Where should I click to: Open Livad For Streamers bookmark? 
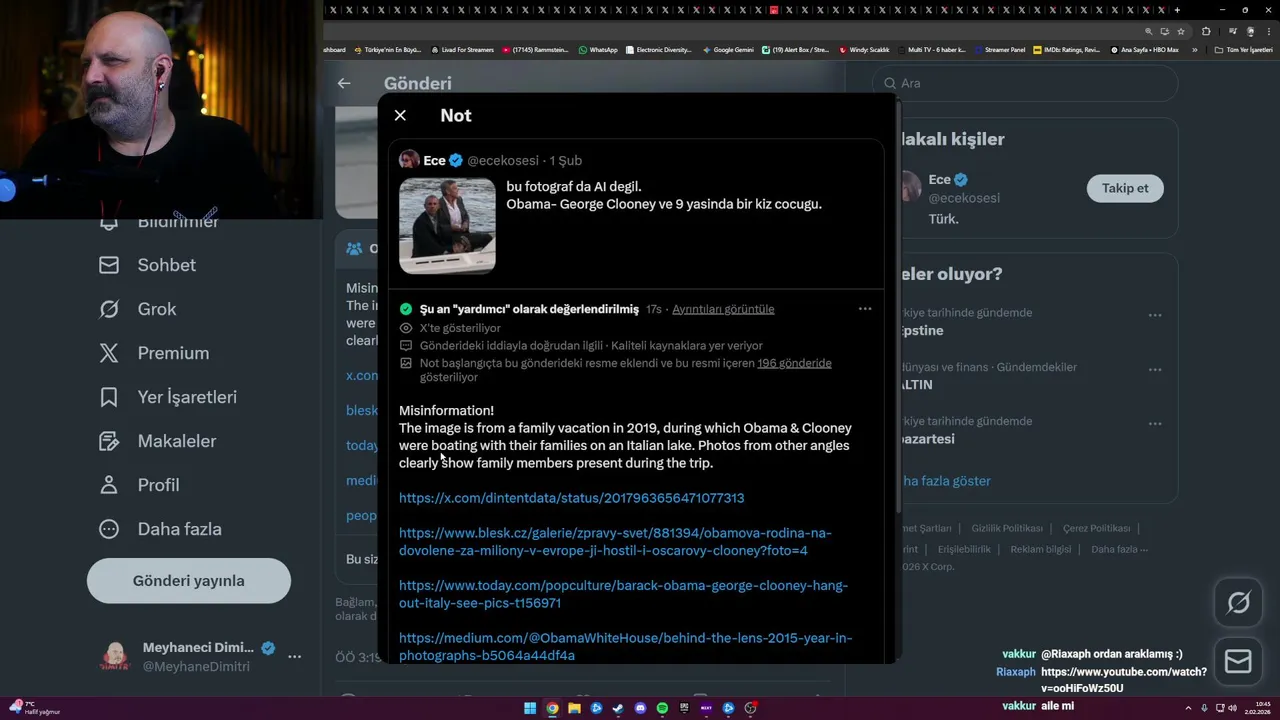(x=462, y=49)
